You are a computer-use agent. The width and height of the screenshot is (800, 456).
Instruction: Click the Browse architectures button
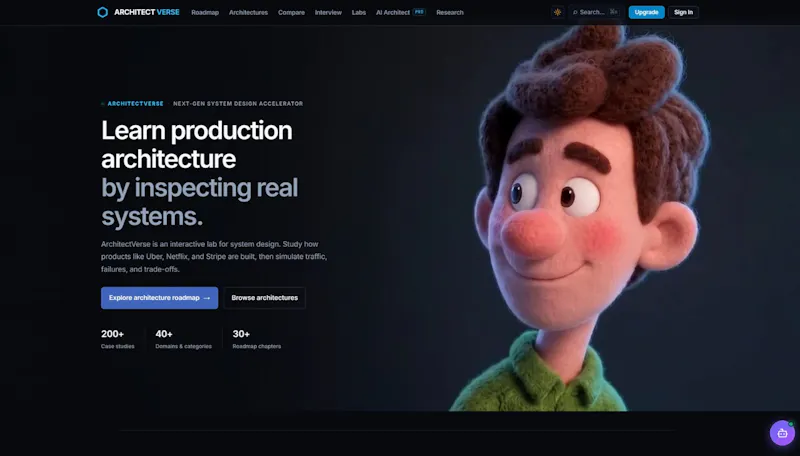[x=264, y=298]
